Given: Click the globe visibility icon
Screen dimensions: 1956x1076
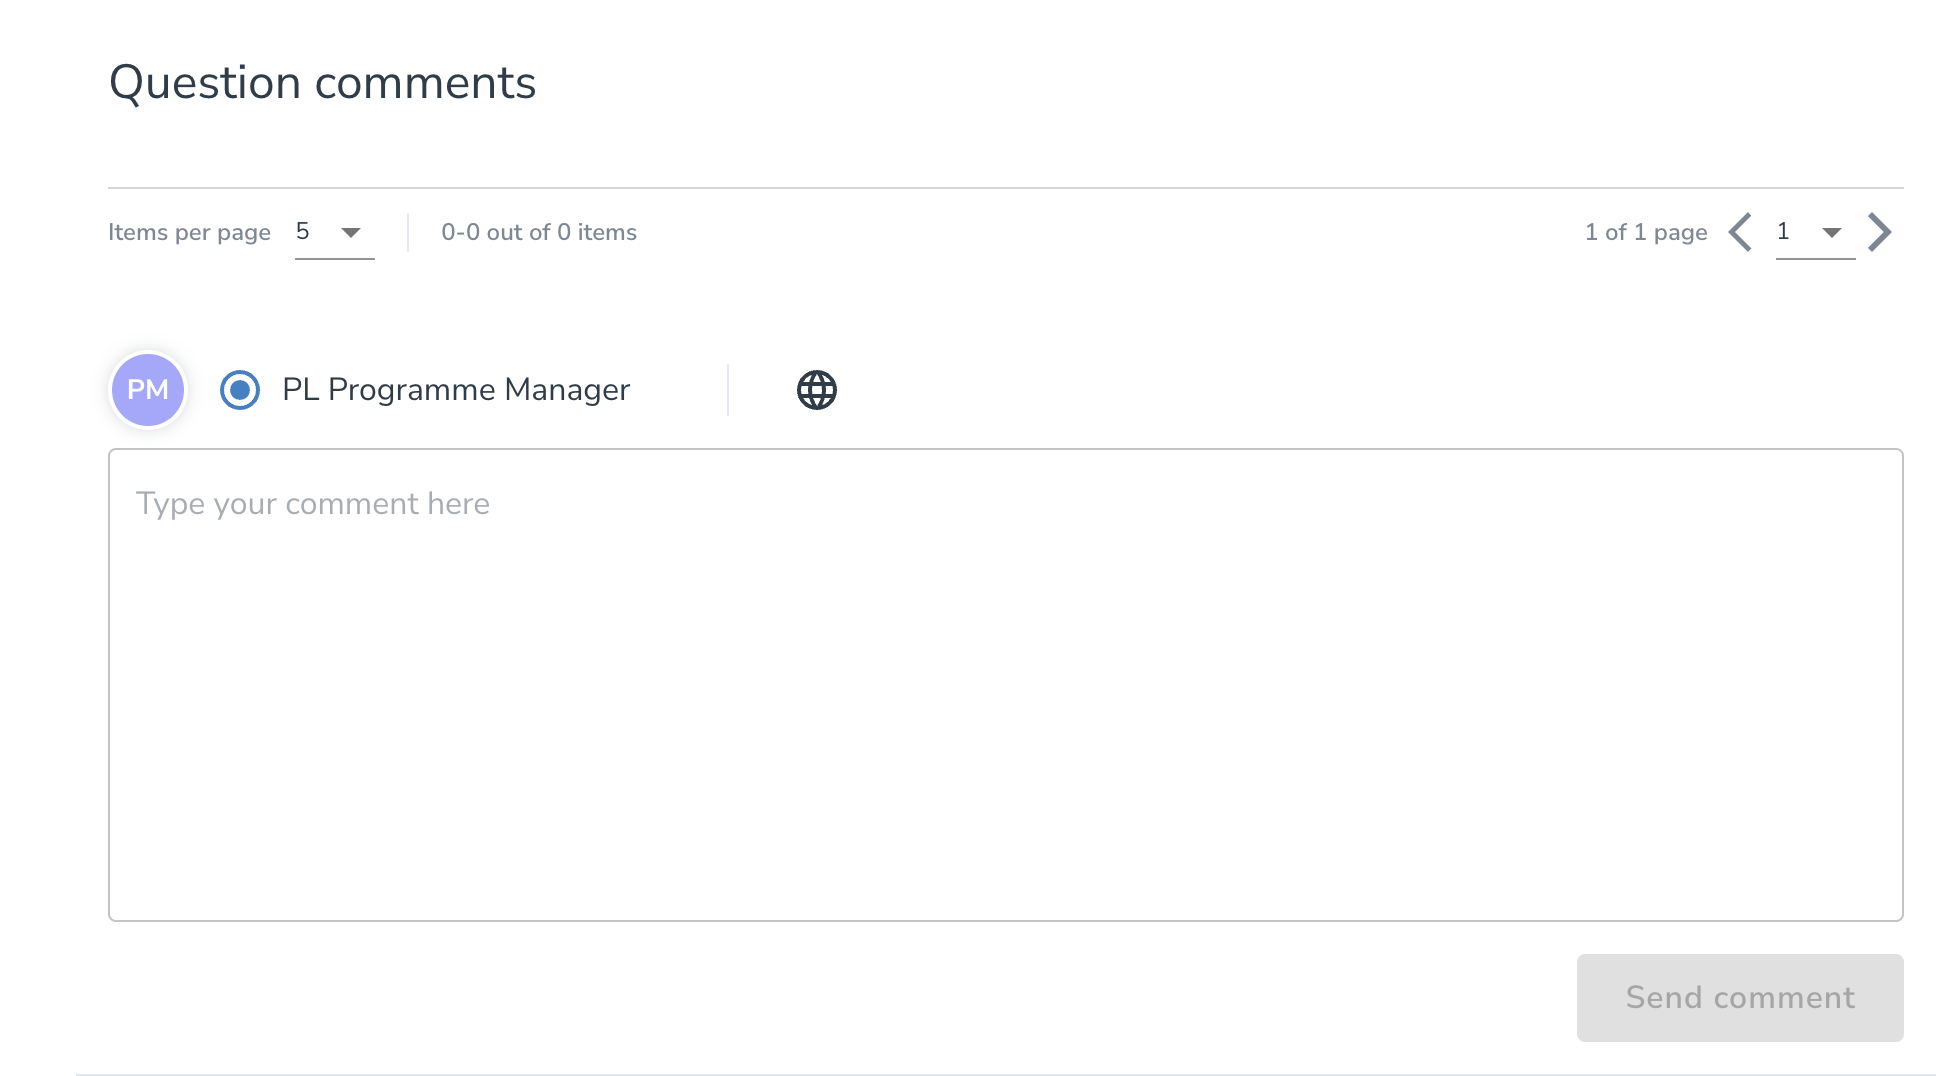Looking at the screenshot, I should [816, 390].
